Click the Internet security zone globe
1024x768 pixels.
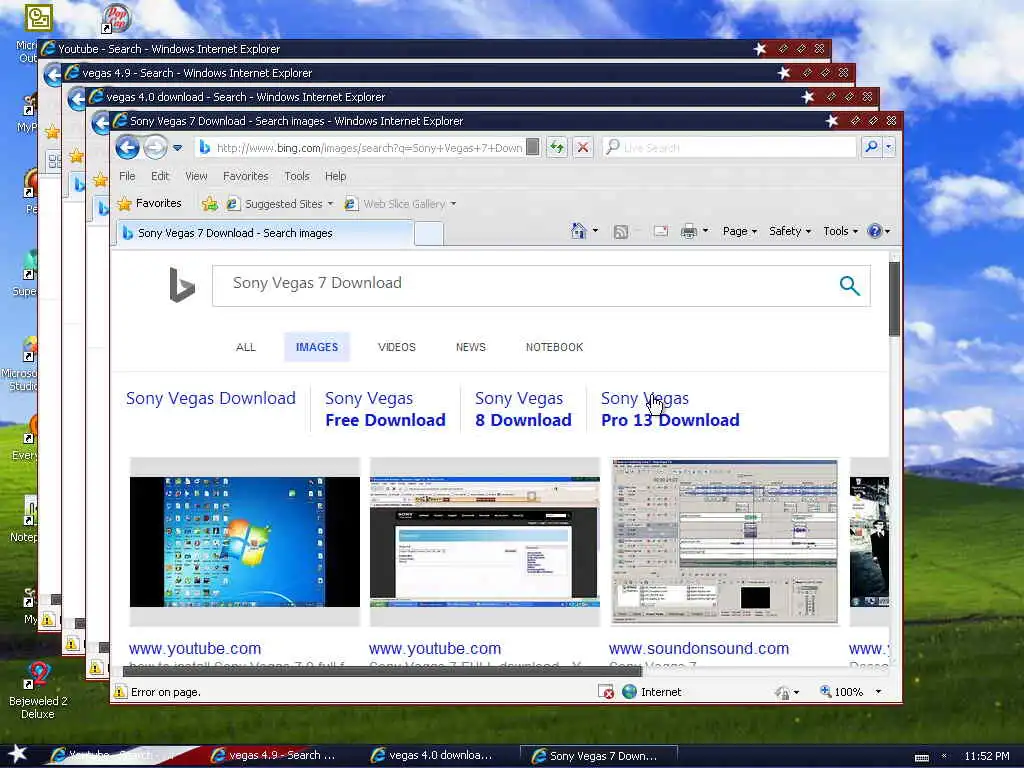(x=630, y=692)
